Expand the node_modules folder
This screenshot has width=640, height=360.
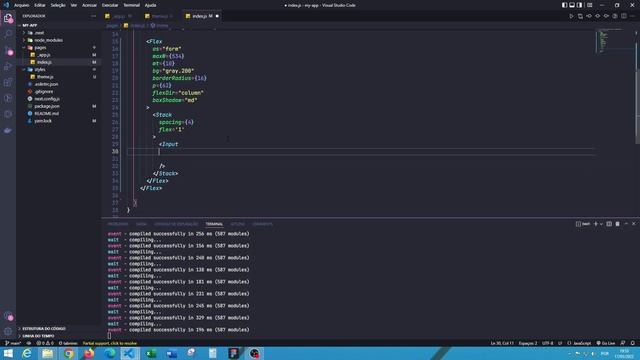pyautogui.click(x=48, y=40)
